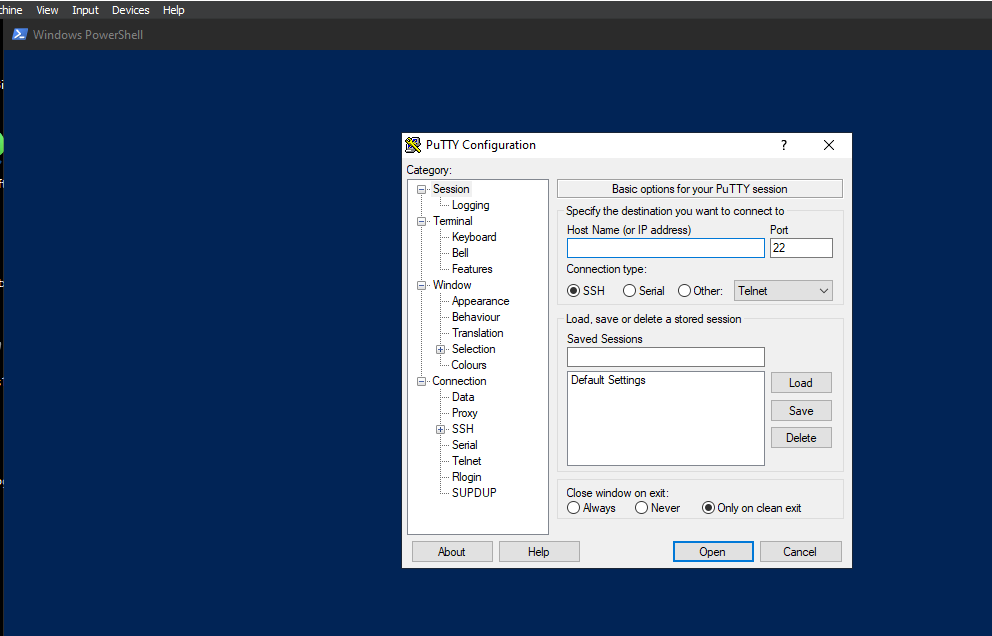Image resolution: width=992 pixels, height=636 pixels.
Task: Open the Devices menu
Action: point(131,10)
